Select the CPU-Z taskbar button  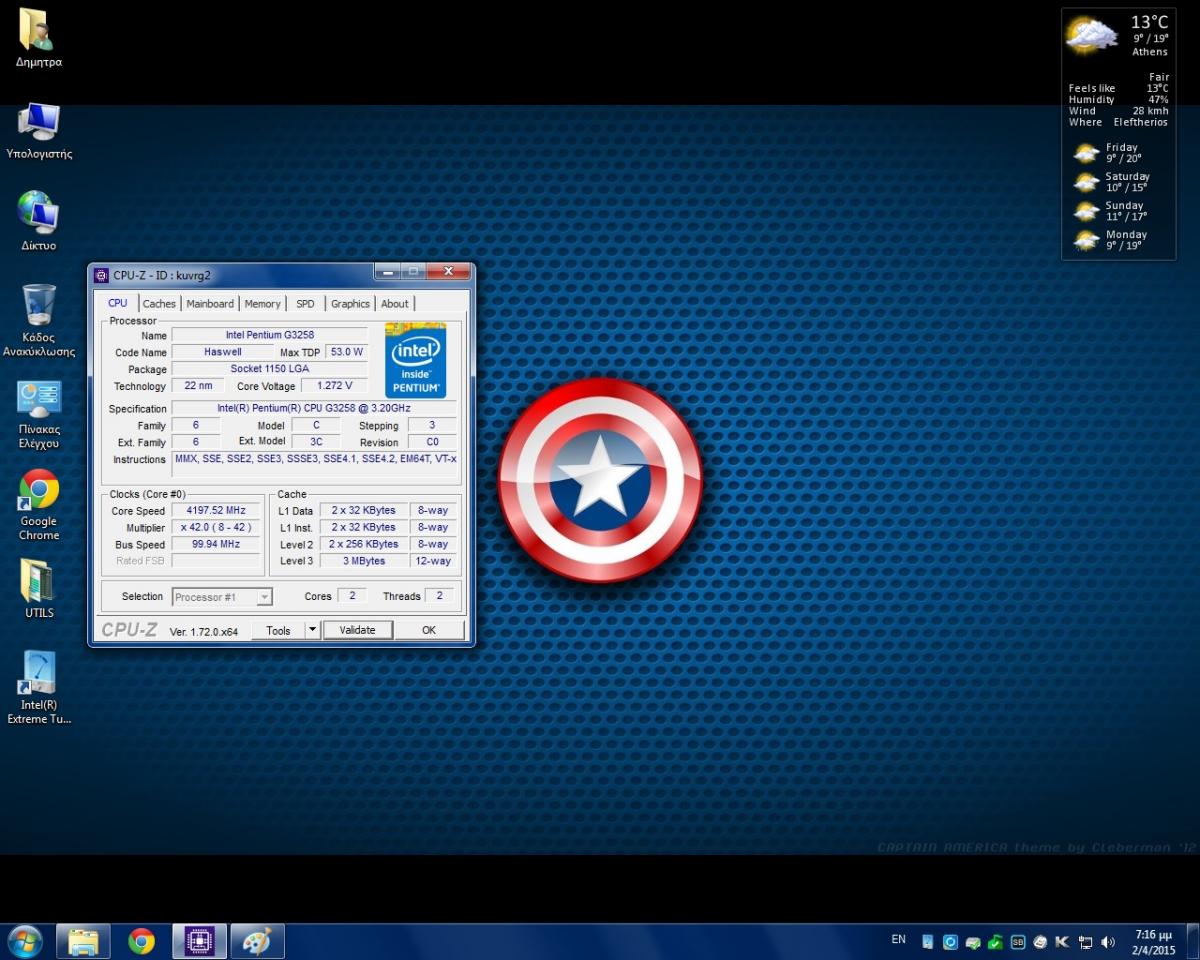coord(200,941)
